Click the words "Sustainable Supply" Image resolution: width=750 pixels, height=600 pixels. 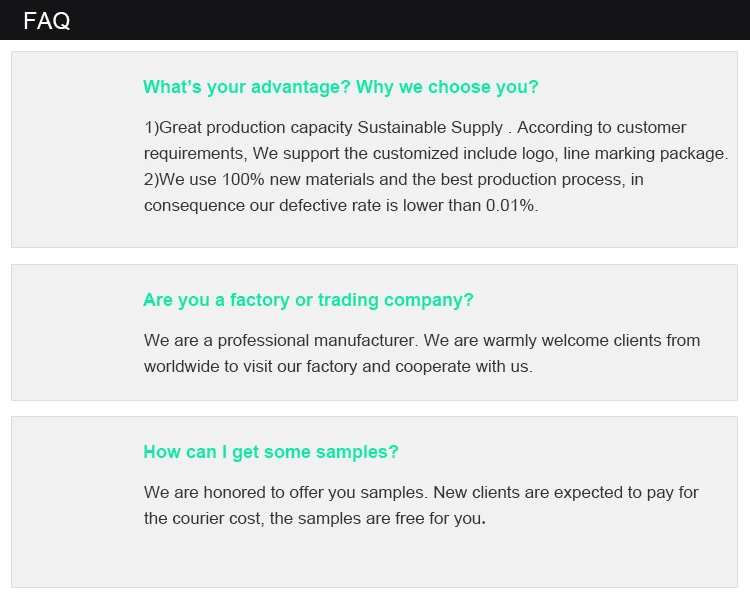tap(431, 128)
